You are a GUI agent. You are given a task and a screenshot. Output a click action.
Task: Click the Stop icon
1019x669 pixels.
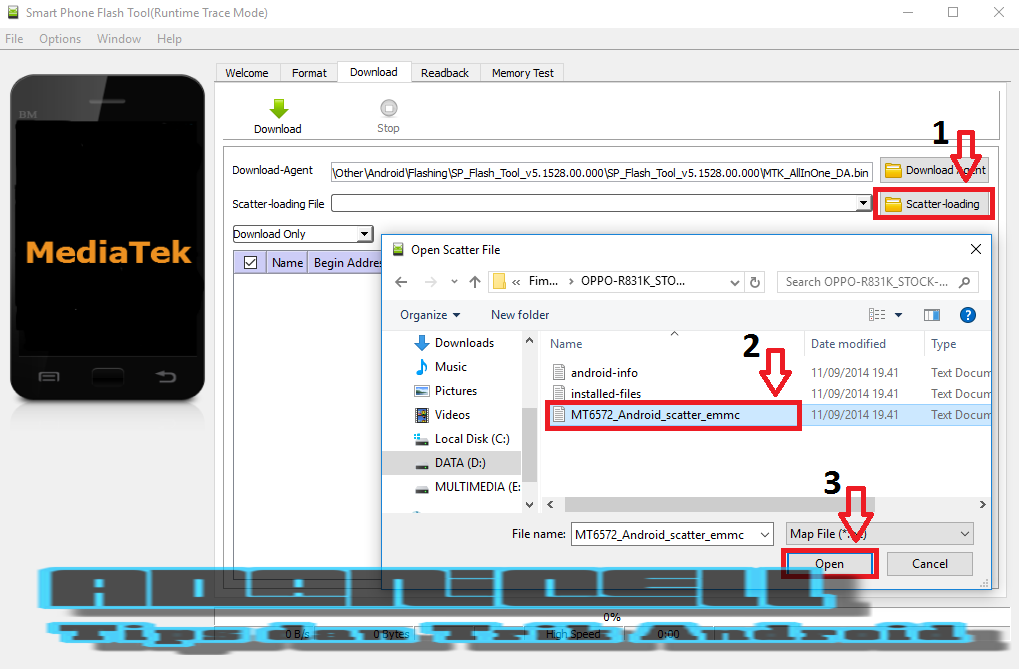coord(389,108)
